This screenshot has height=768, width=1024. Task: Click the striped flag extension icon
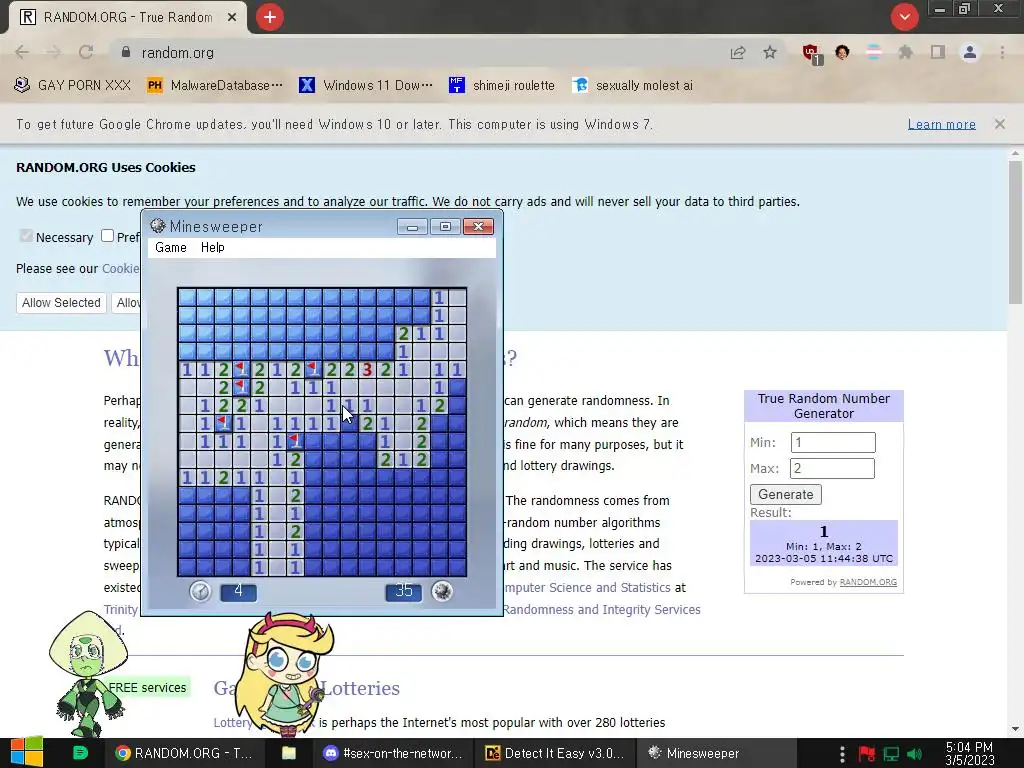[874, 52]
